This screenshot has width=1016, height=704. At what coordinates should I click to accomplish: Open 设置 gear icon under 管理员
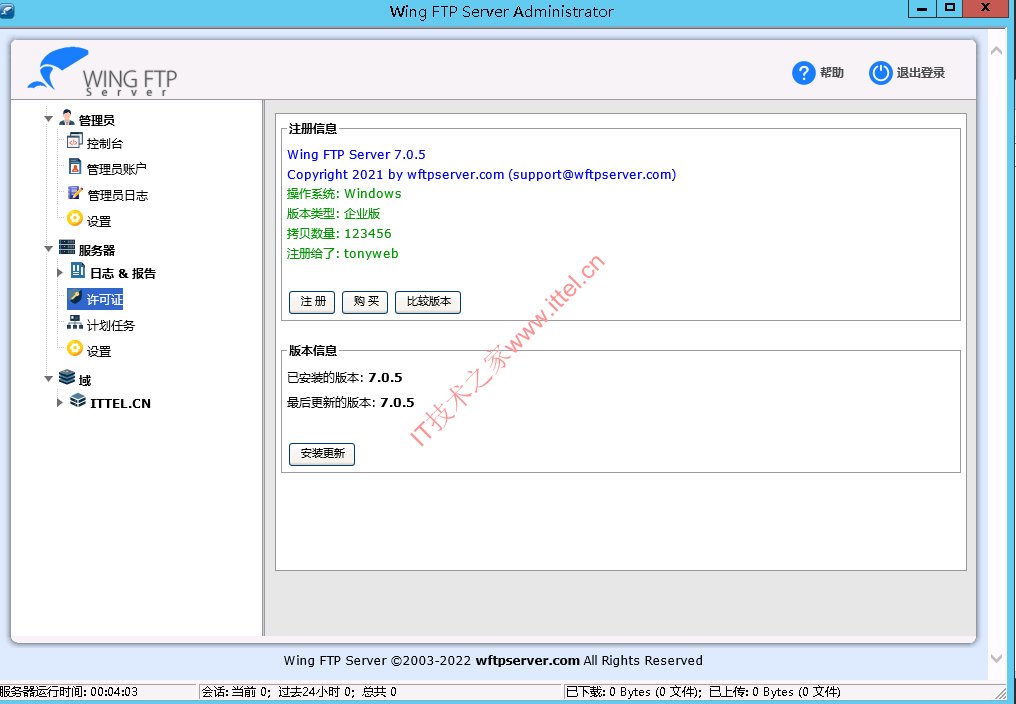tap(75, 219)
